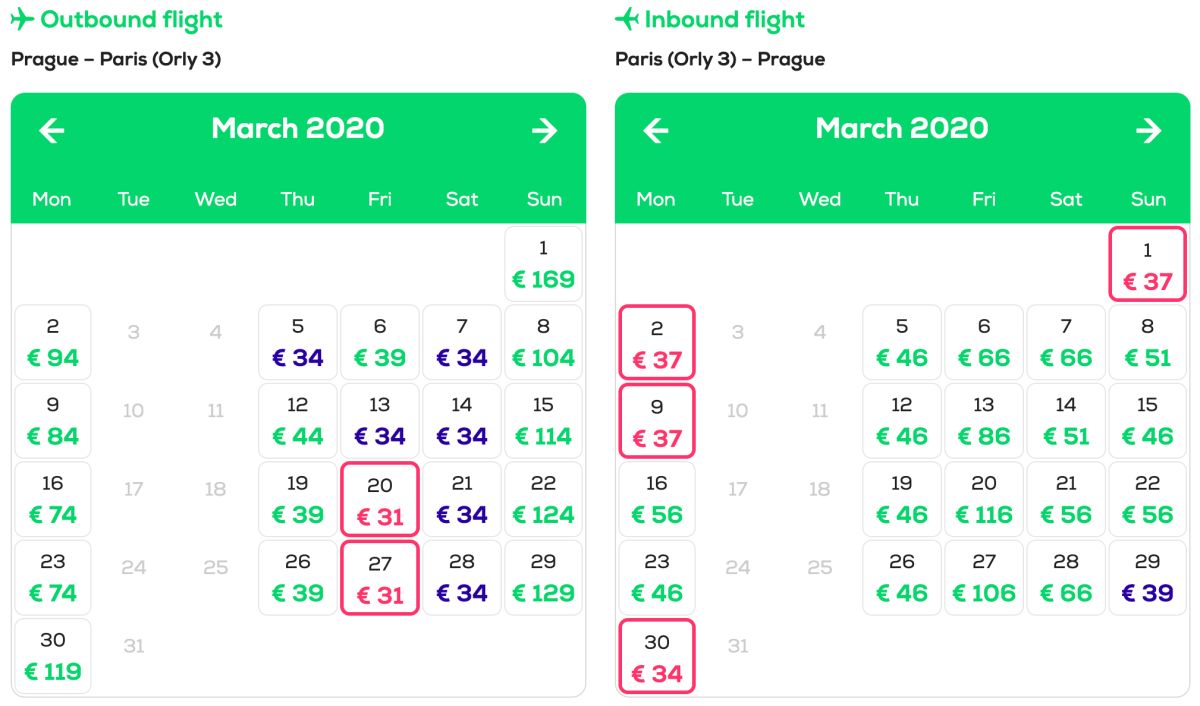Image resolution: width=1200 pixels, height=706 pixels.
Task: Pick outbound March 22 for €124
Action: 544,499
